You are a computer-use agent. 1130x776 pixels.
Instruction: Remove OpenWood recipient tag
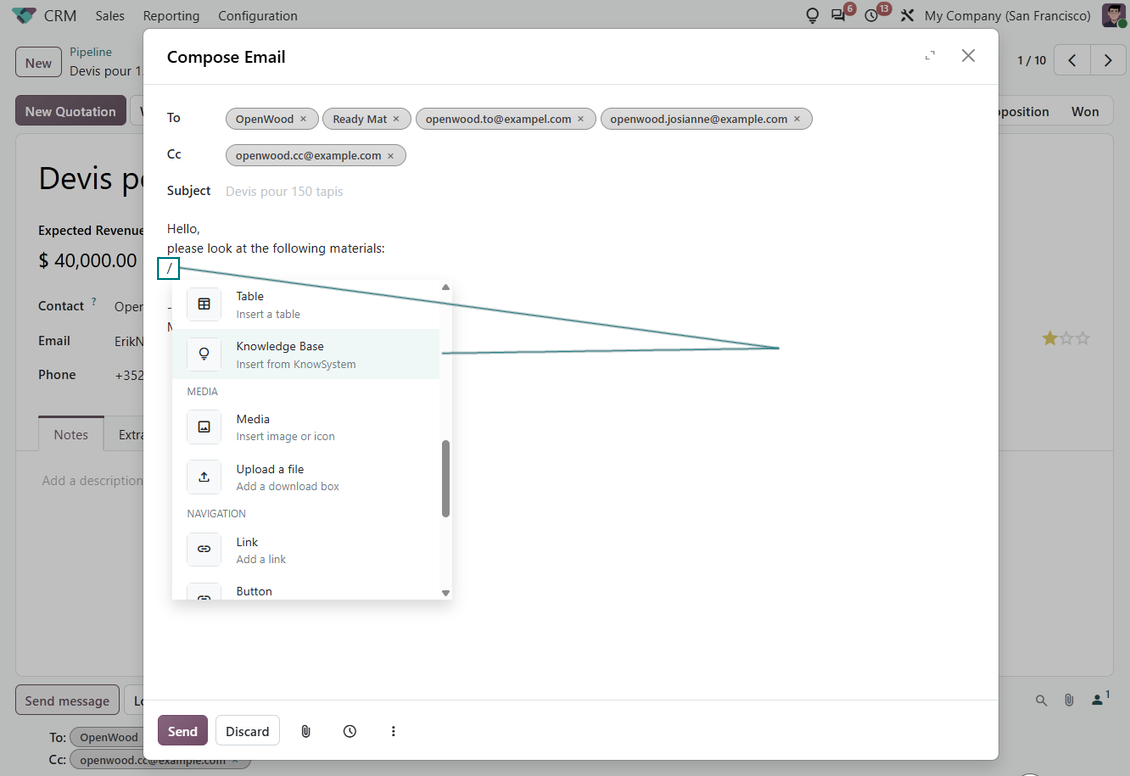coord(303,119)
